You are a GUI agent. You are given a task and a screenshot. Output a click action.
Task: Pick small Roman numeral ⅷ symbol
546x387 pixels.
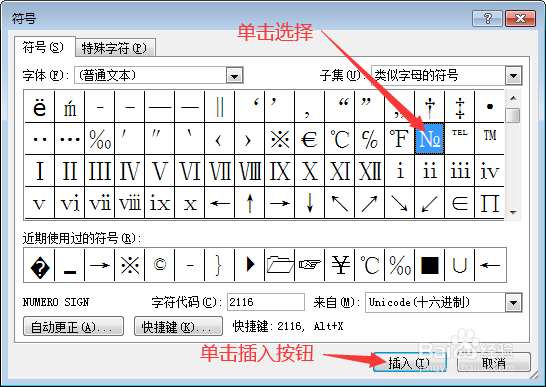(x=130, y=203)
